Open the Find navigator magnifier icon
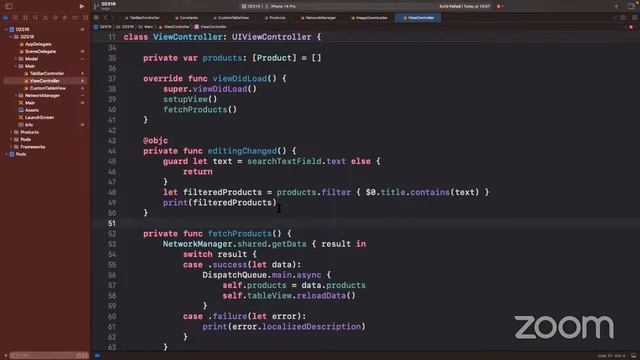 click(x=36, y=18)
